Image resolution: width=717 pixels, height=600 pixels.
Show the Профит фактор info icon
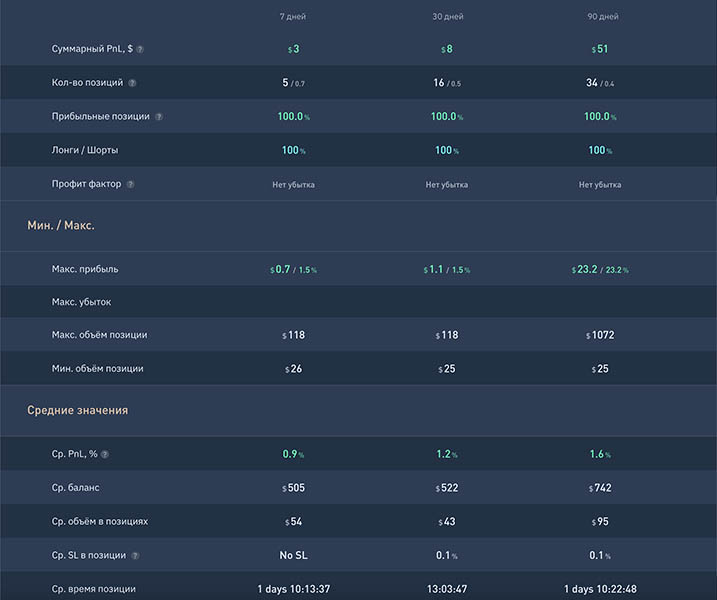[130, 184]
